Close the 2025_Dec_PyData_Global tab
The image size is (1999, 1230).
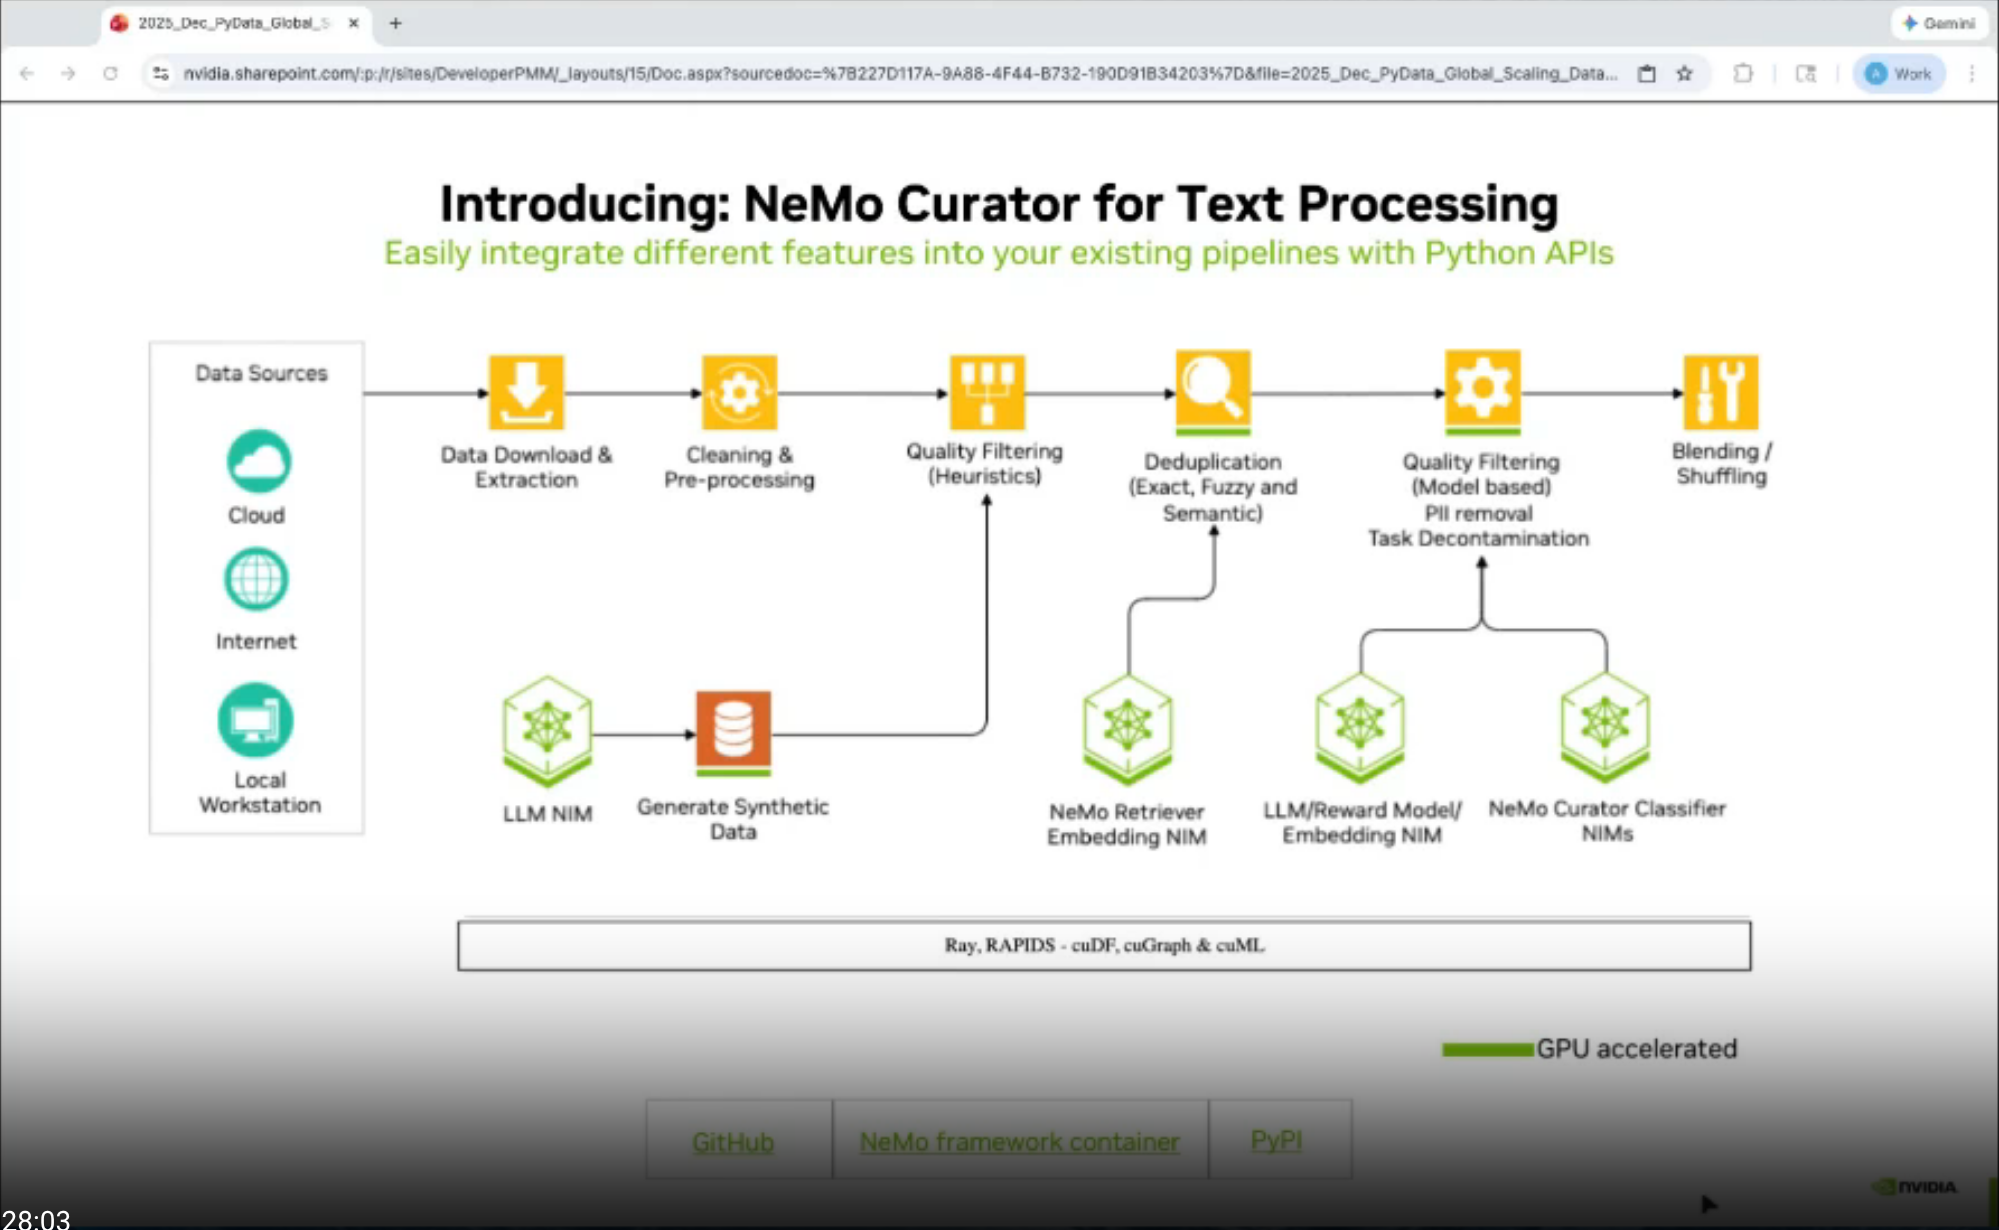tap(353, 22)
